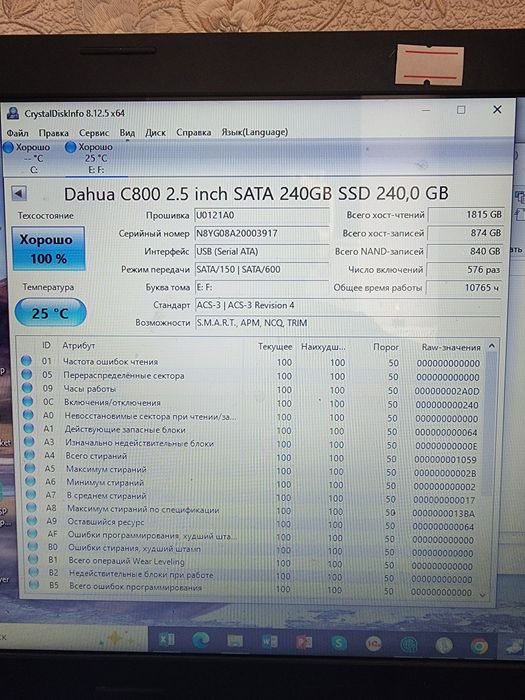The height and width of the screenshot is (700, 525).
Task: Click status circle for attribute 09 Часы работы
Action: point(27,388)
